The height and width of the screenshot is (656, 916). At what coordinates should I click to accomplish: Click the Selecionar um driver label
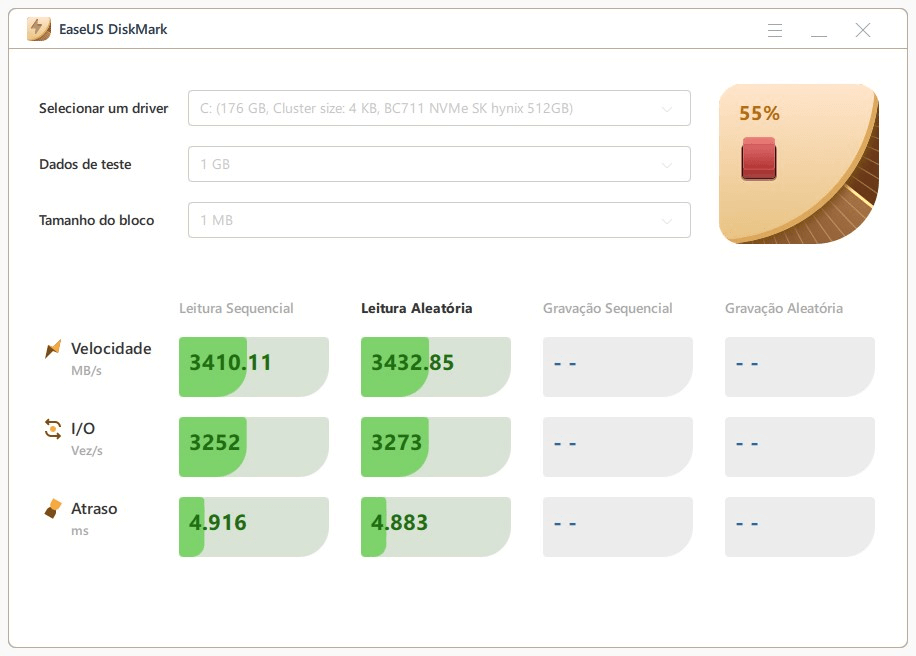[103, 109]
